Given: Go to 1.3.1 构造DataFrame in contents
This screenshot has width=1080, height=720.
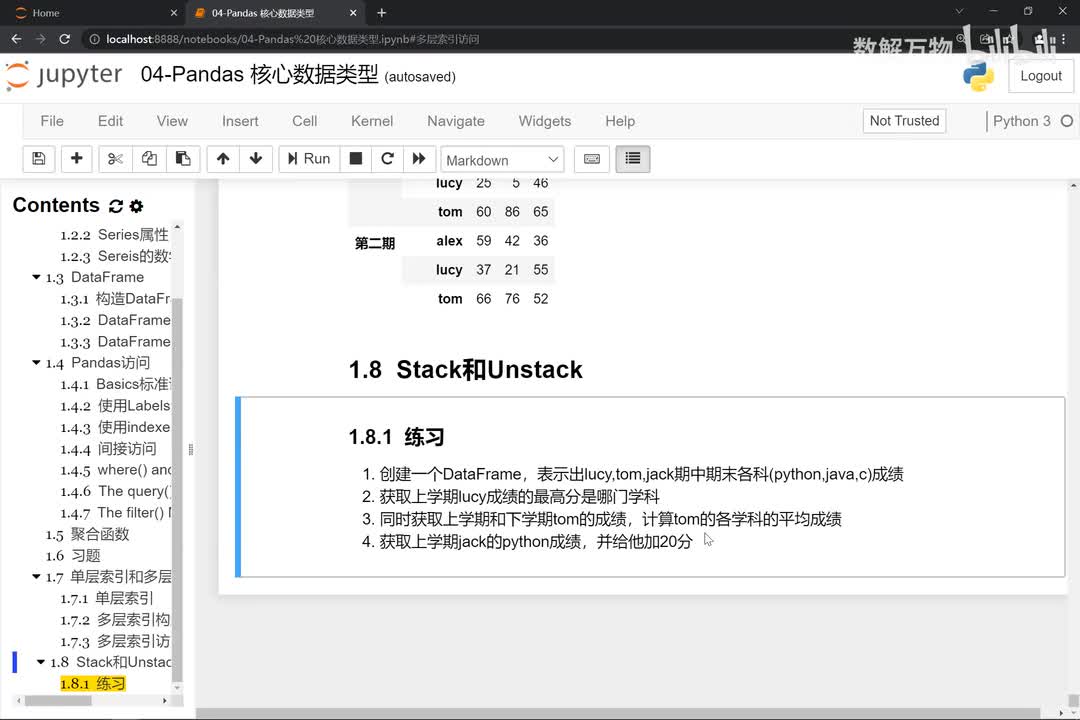Looking at the screenshot, I should [x=115, y=299].
